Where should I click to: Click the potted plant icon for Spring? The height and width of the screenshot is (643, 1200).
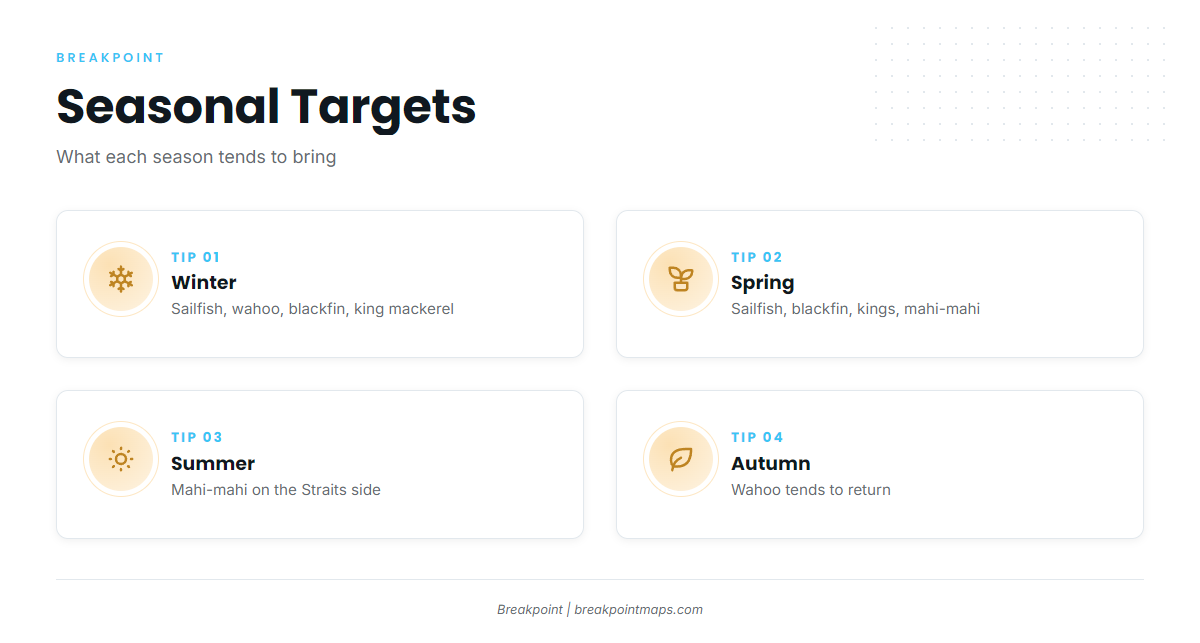pyautogui.click(x=681, y=279)
